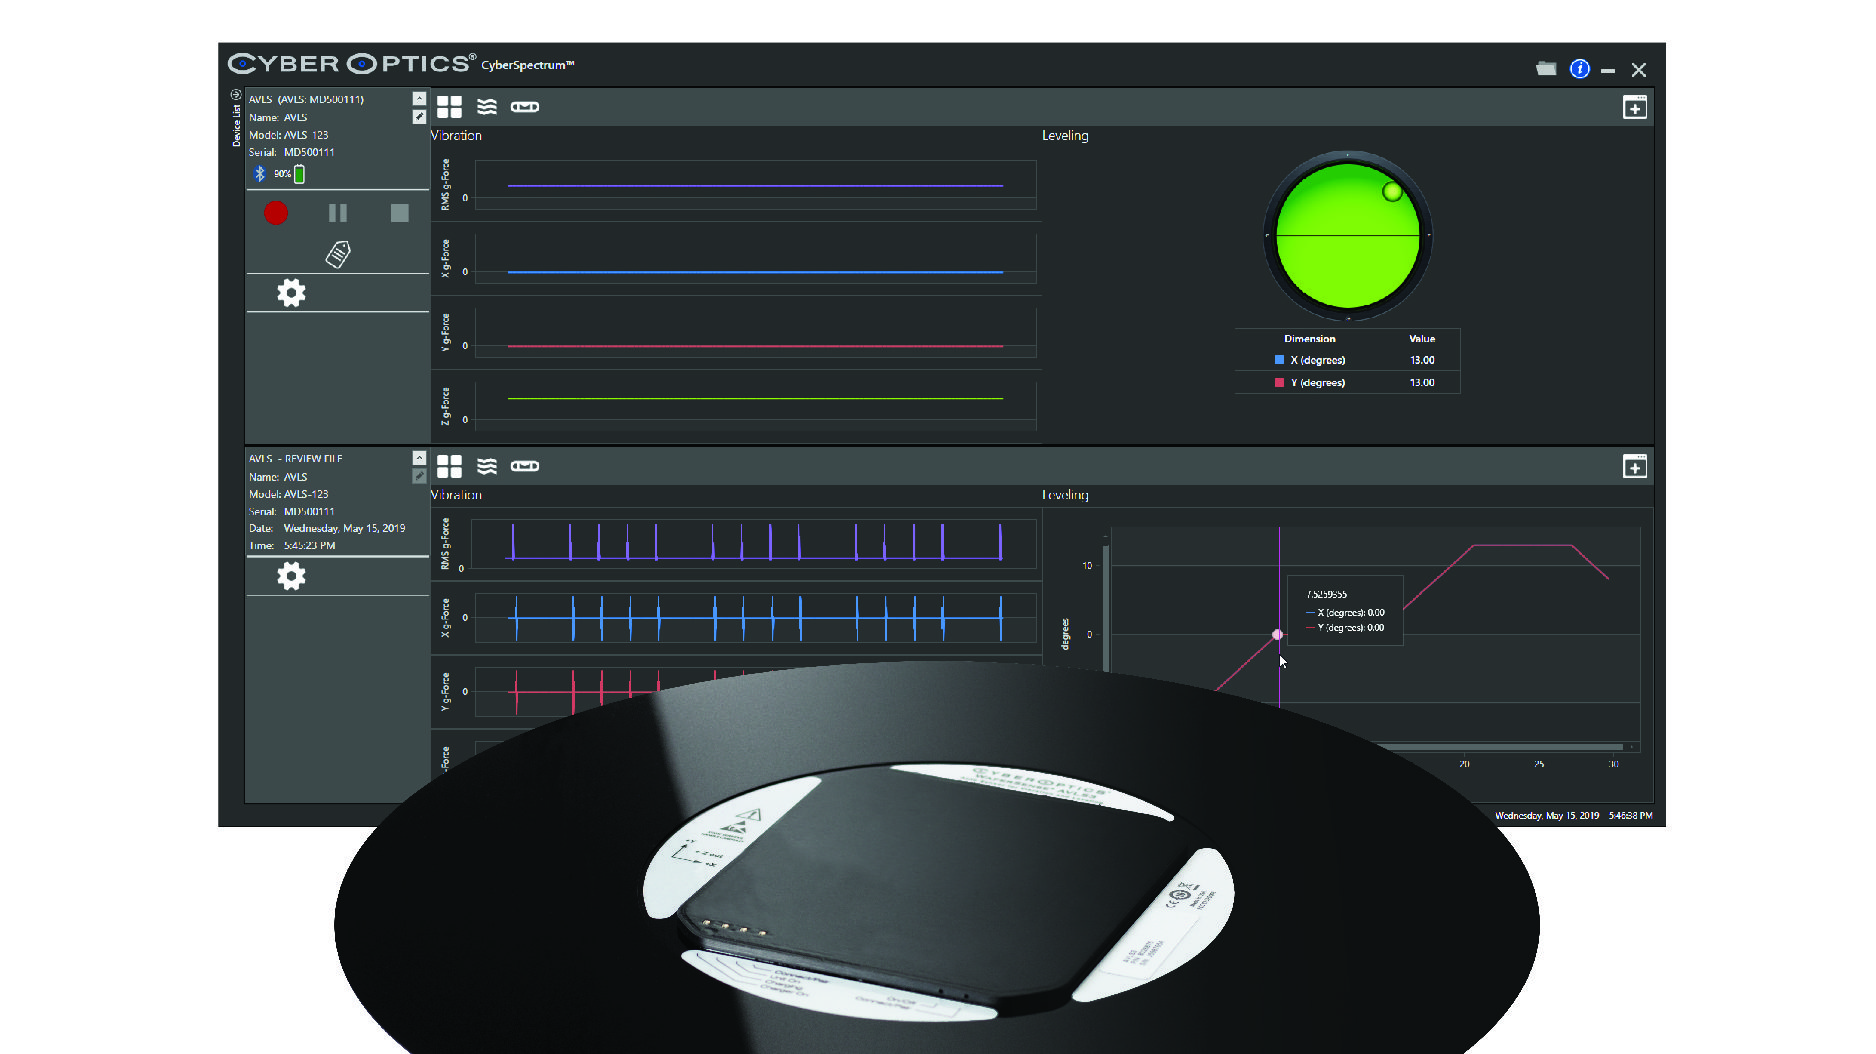The height and width of the screenshot is (1054, 1876).
Task: Click the Dimension column header
Action: tap(1310, 339)
